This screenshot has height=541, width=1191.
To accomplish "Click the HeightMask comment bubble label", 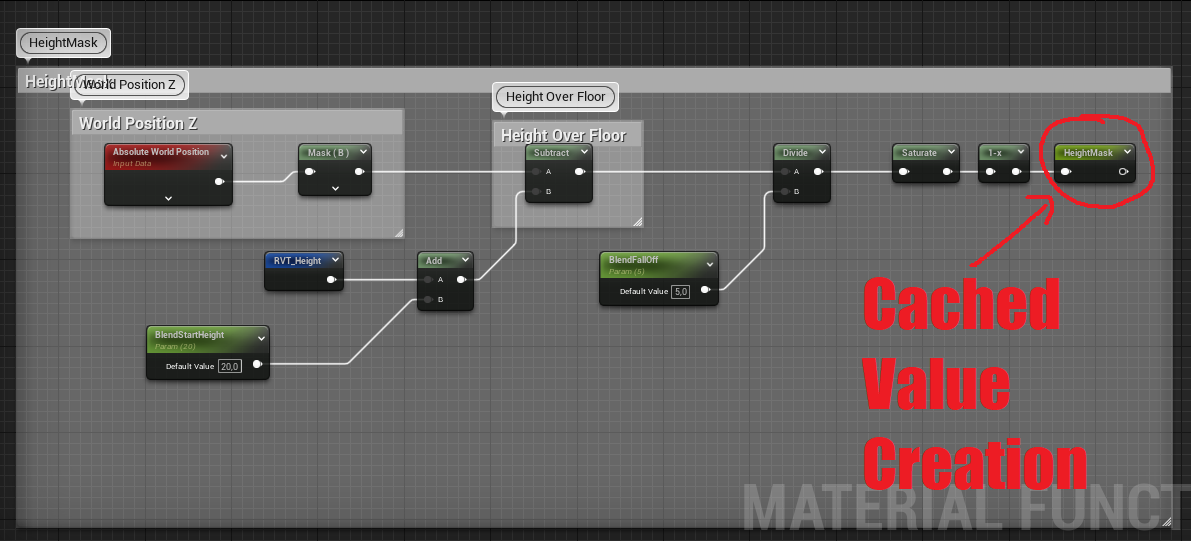I will (x=64, y=43).
